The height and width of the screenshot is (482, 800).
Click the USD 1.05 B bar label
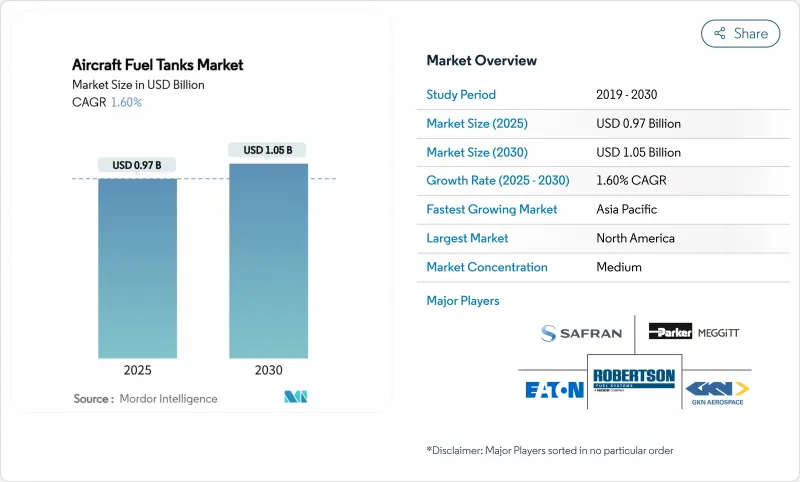coord(268,150)
